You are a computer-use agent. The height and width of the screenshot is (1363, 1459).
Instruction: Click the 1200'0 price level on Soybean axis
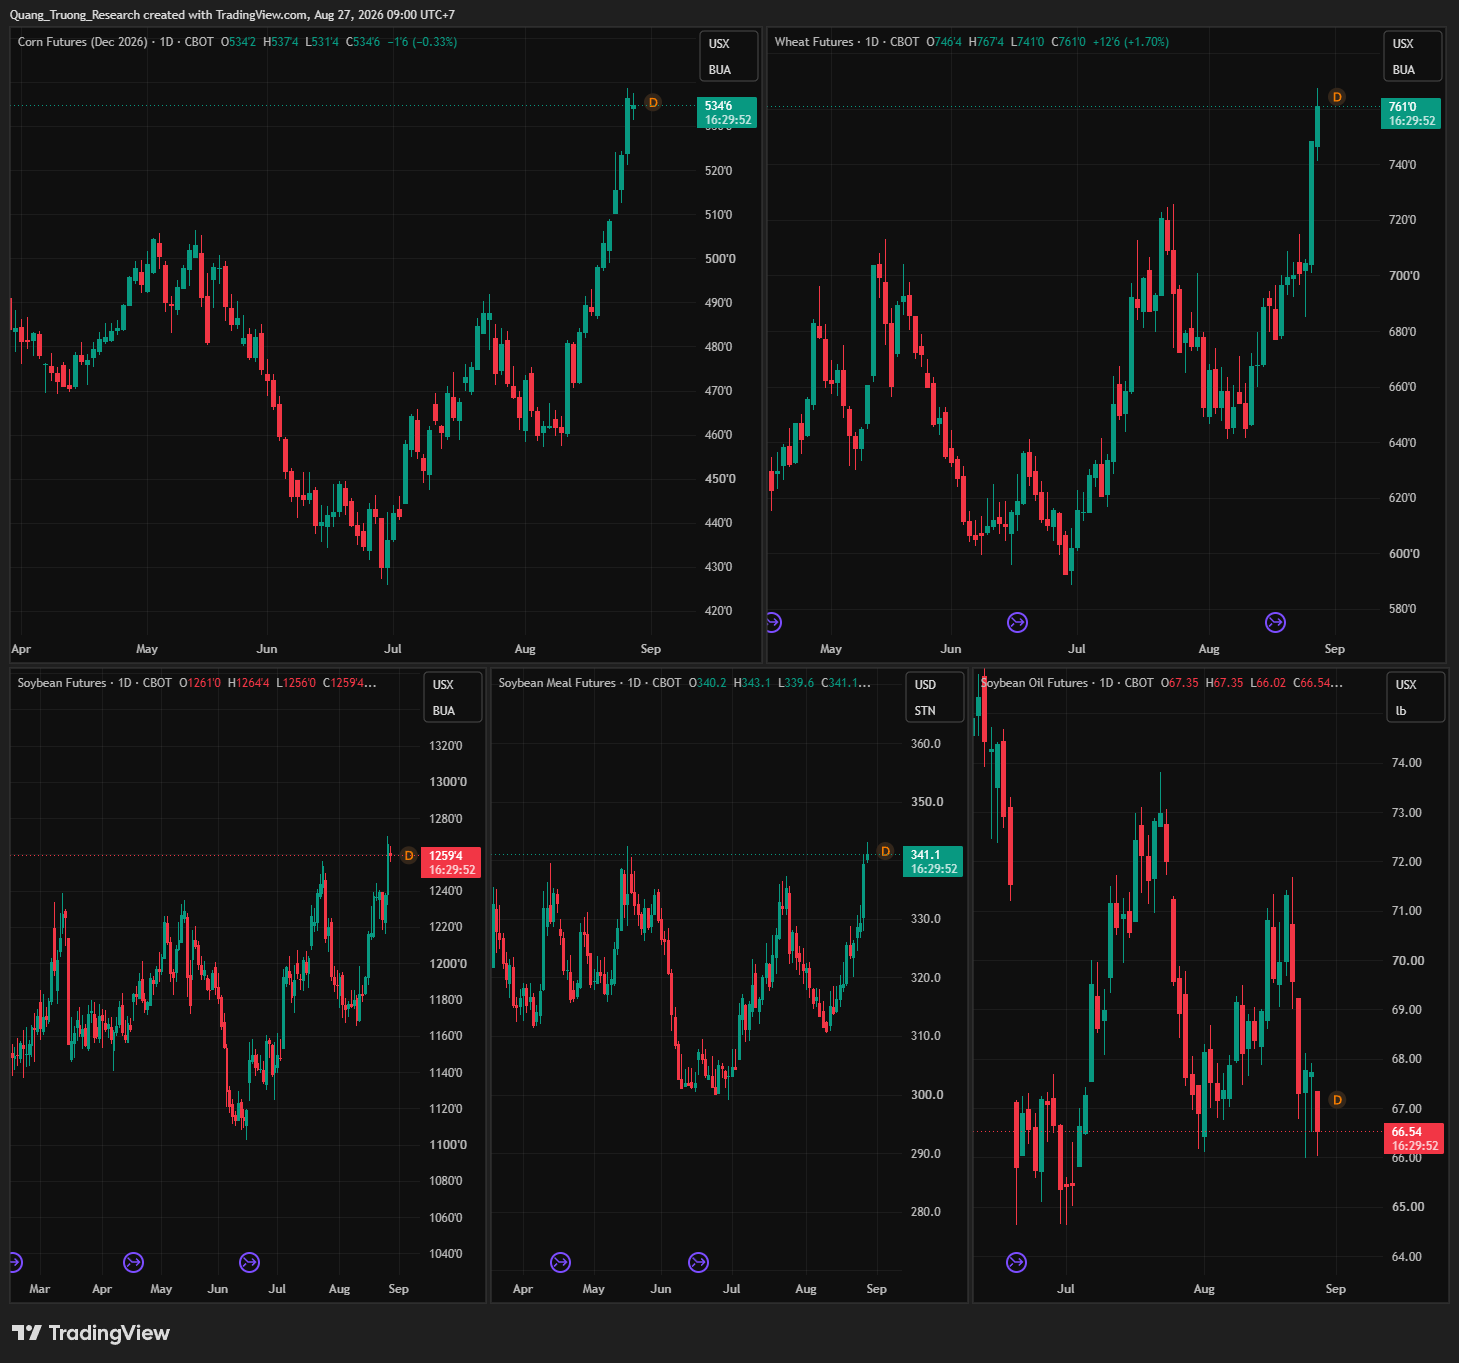pyautogui.click(x=448, y=964)
